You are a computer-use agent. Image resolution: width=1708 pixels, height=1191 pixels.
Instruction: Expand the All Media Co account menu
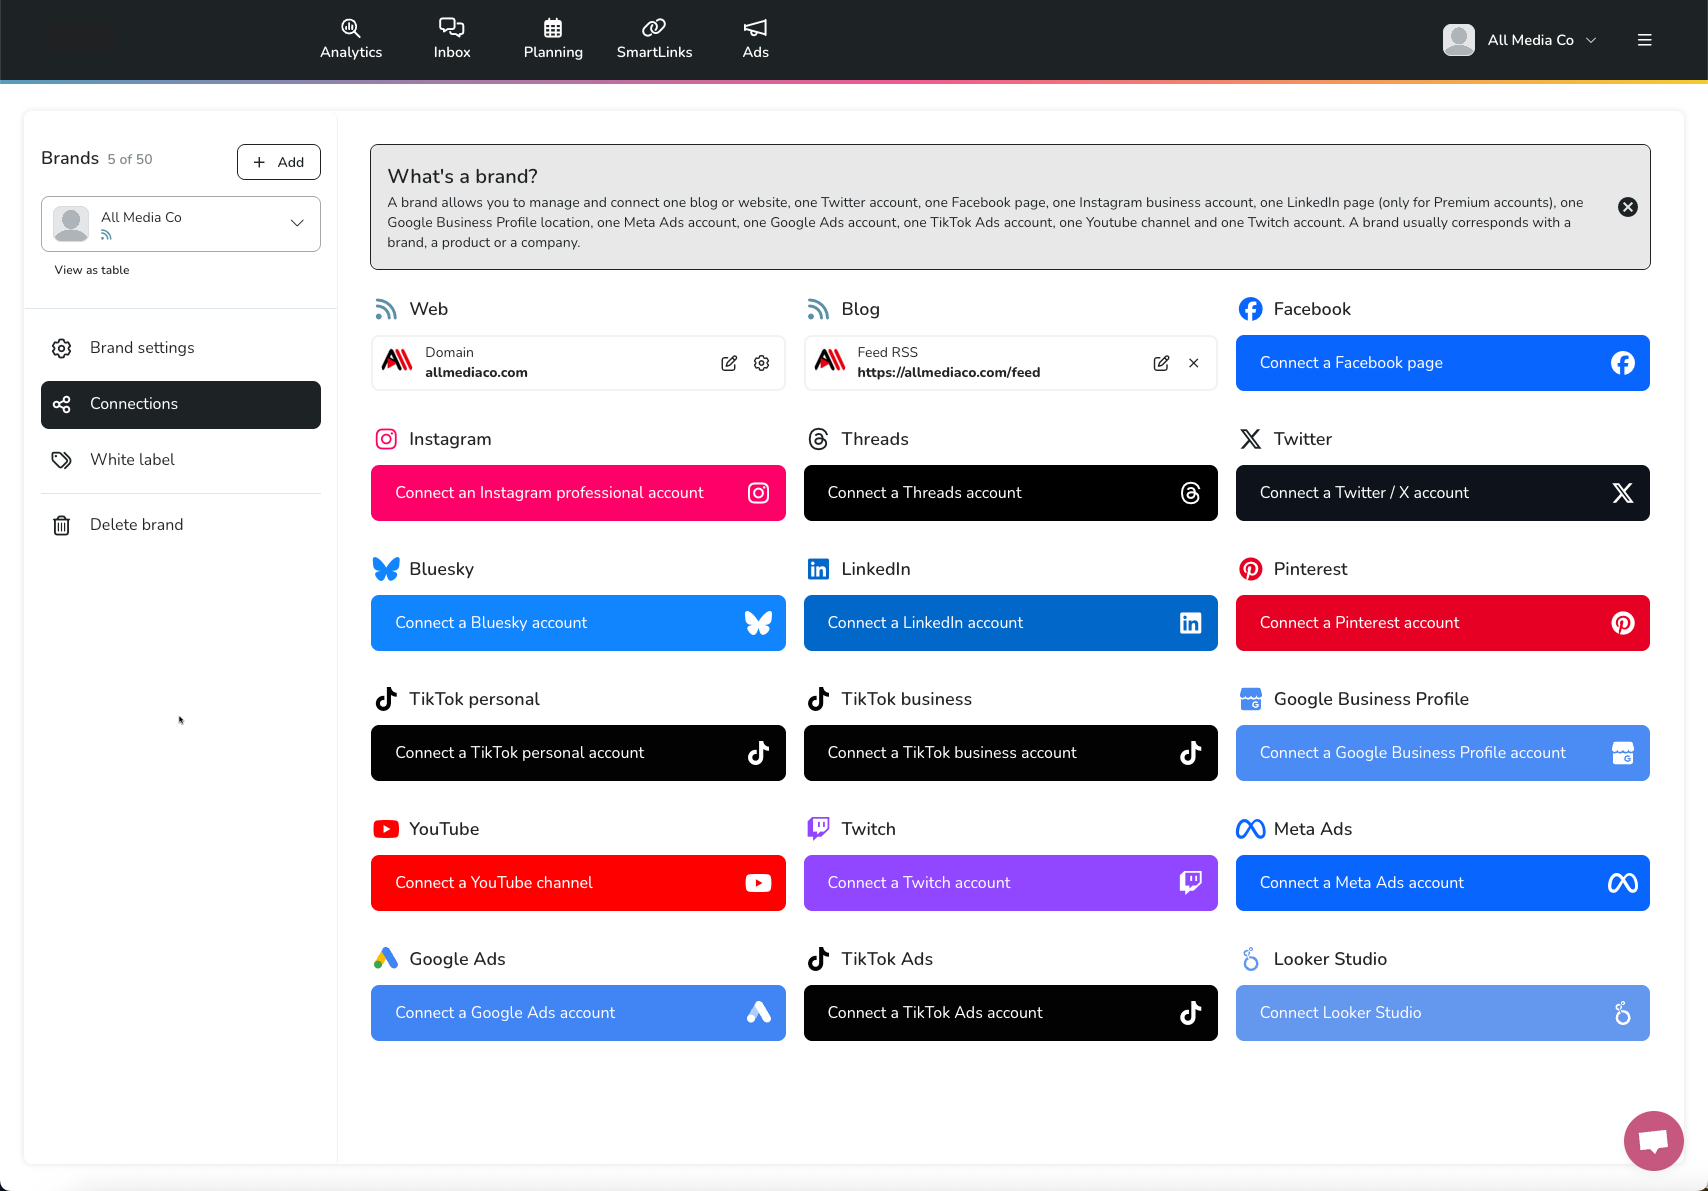(x=1520, y=40)
